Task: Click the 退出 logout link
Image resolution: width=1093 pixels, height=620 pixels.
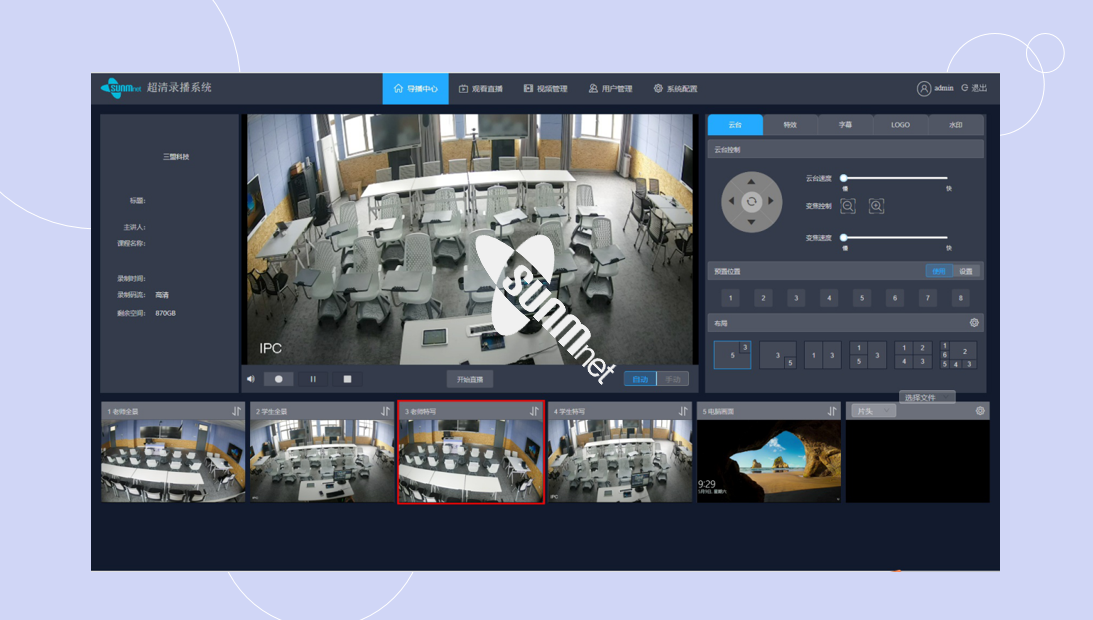Action: click(x=974, y=88)
